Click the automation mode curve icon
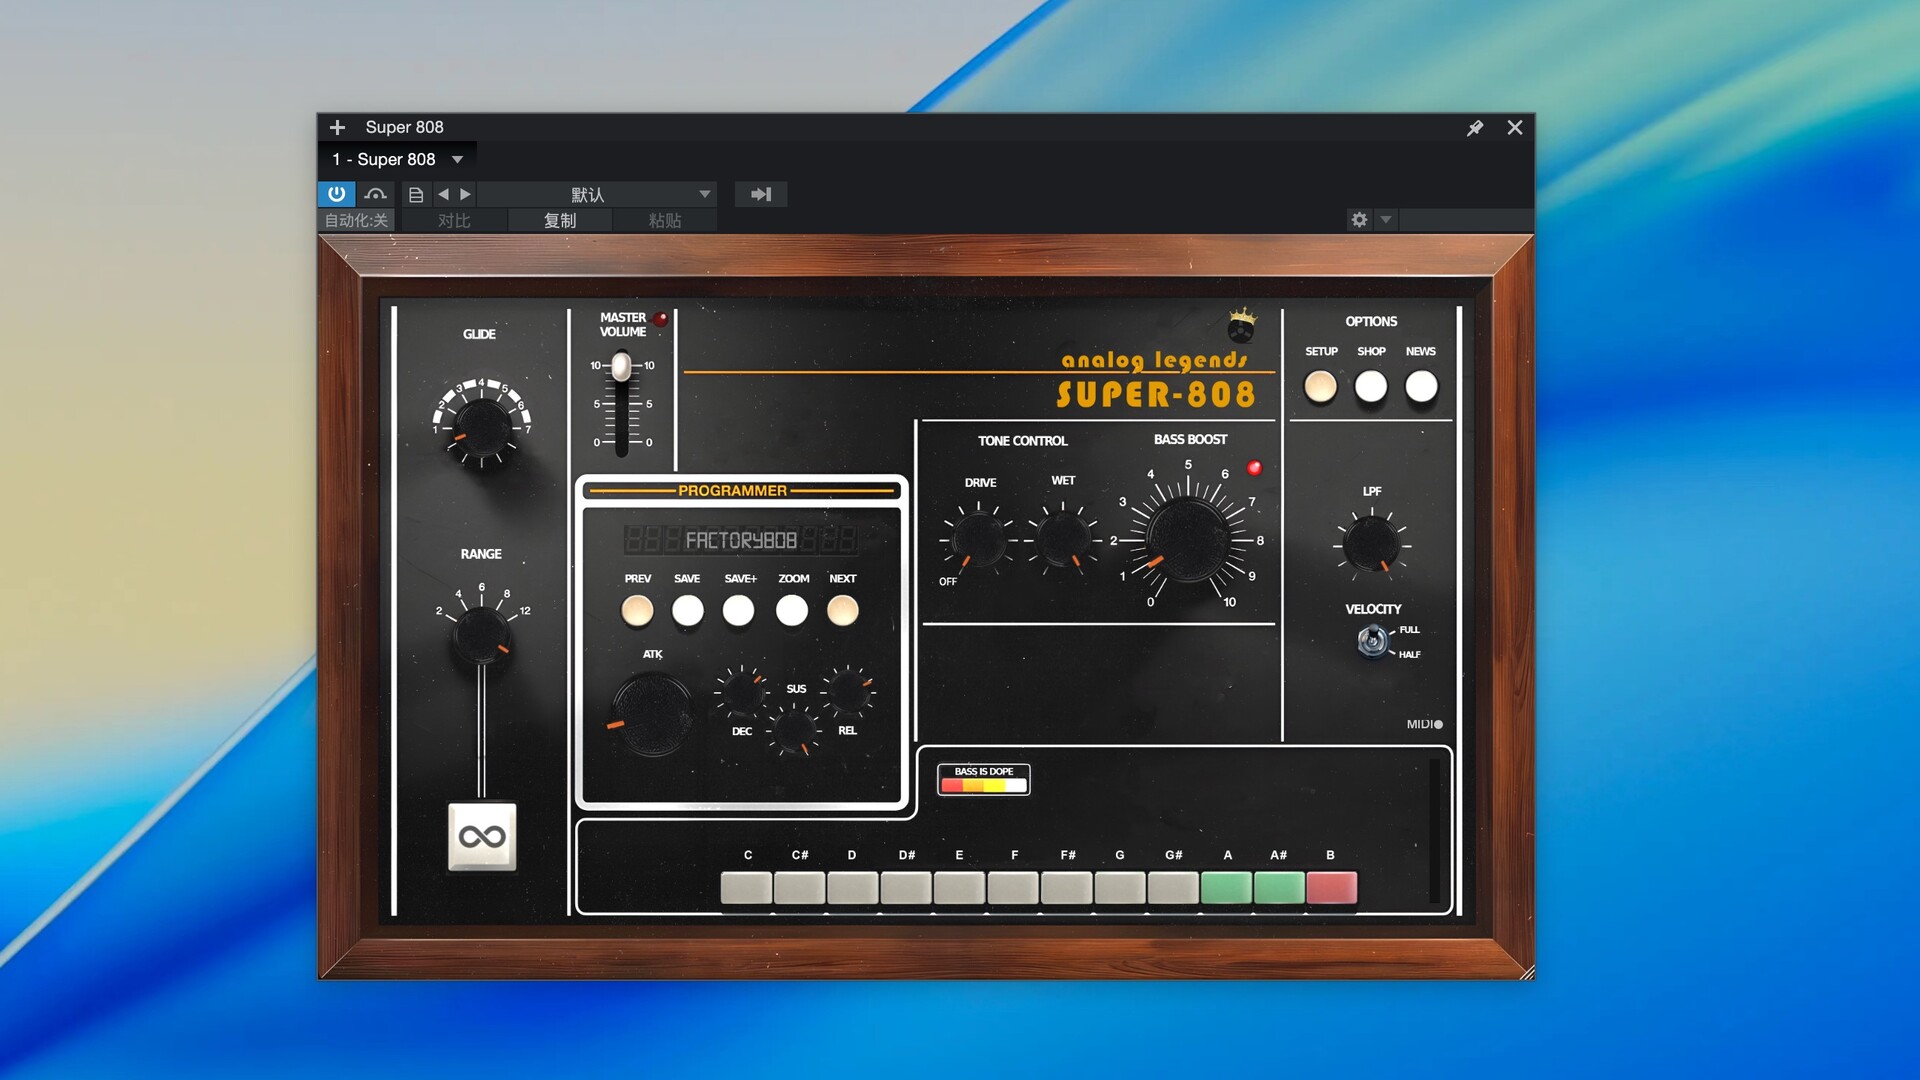1920x1080 pixels. click(375, 194)
